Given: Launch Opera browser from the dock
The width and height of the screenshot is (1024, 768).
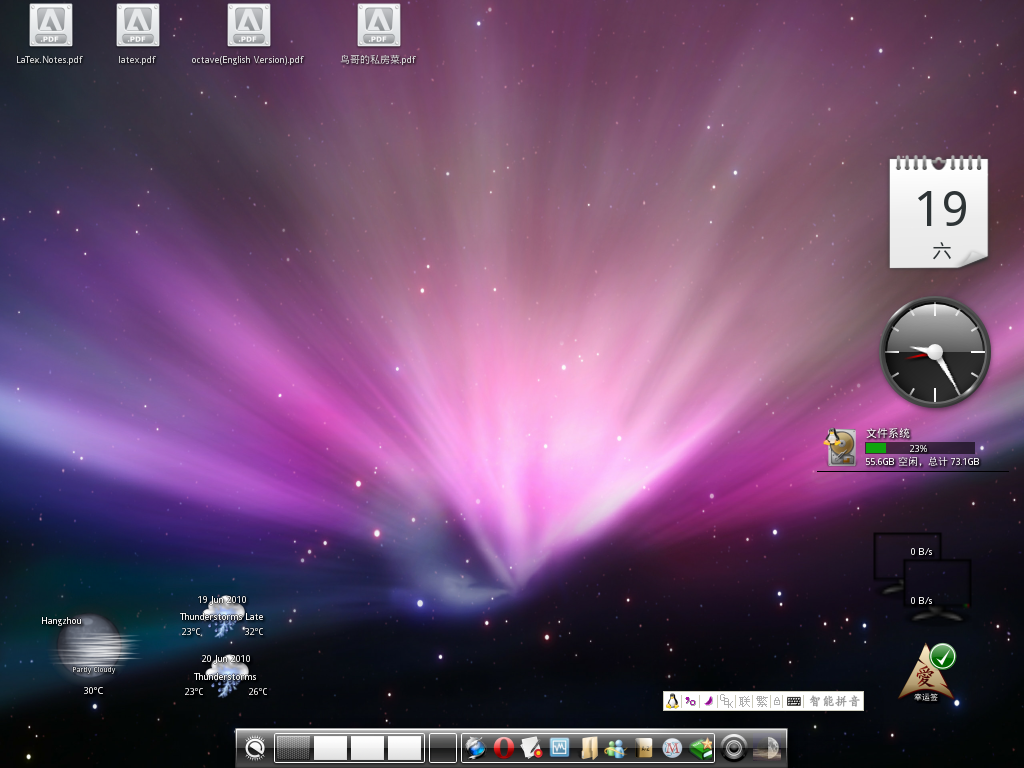Looking at the screenshot, I should click(504, 748).
